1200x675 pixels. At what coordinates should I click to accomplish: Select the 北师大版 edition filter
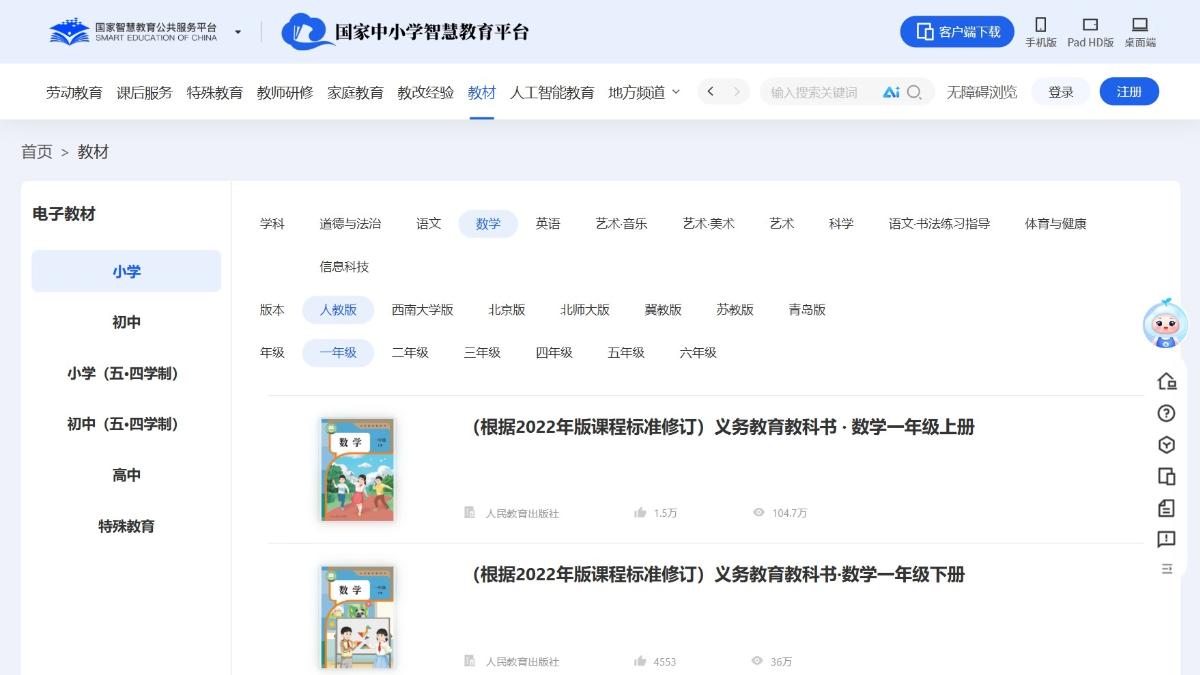tap(585, 310)
